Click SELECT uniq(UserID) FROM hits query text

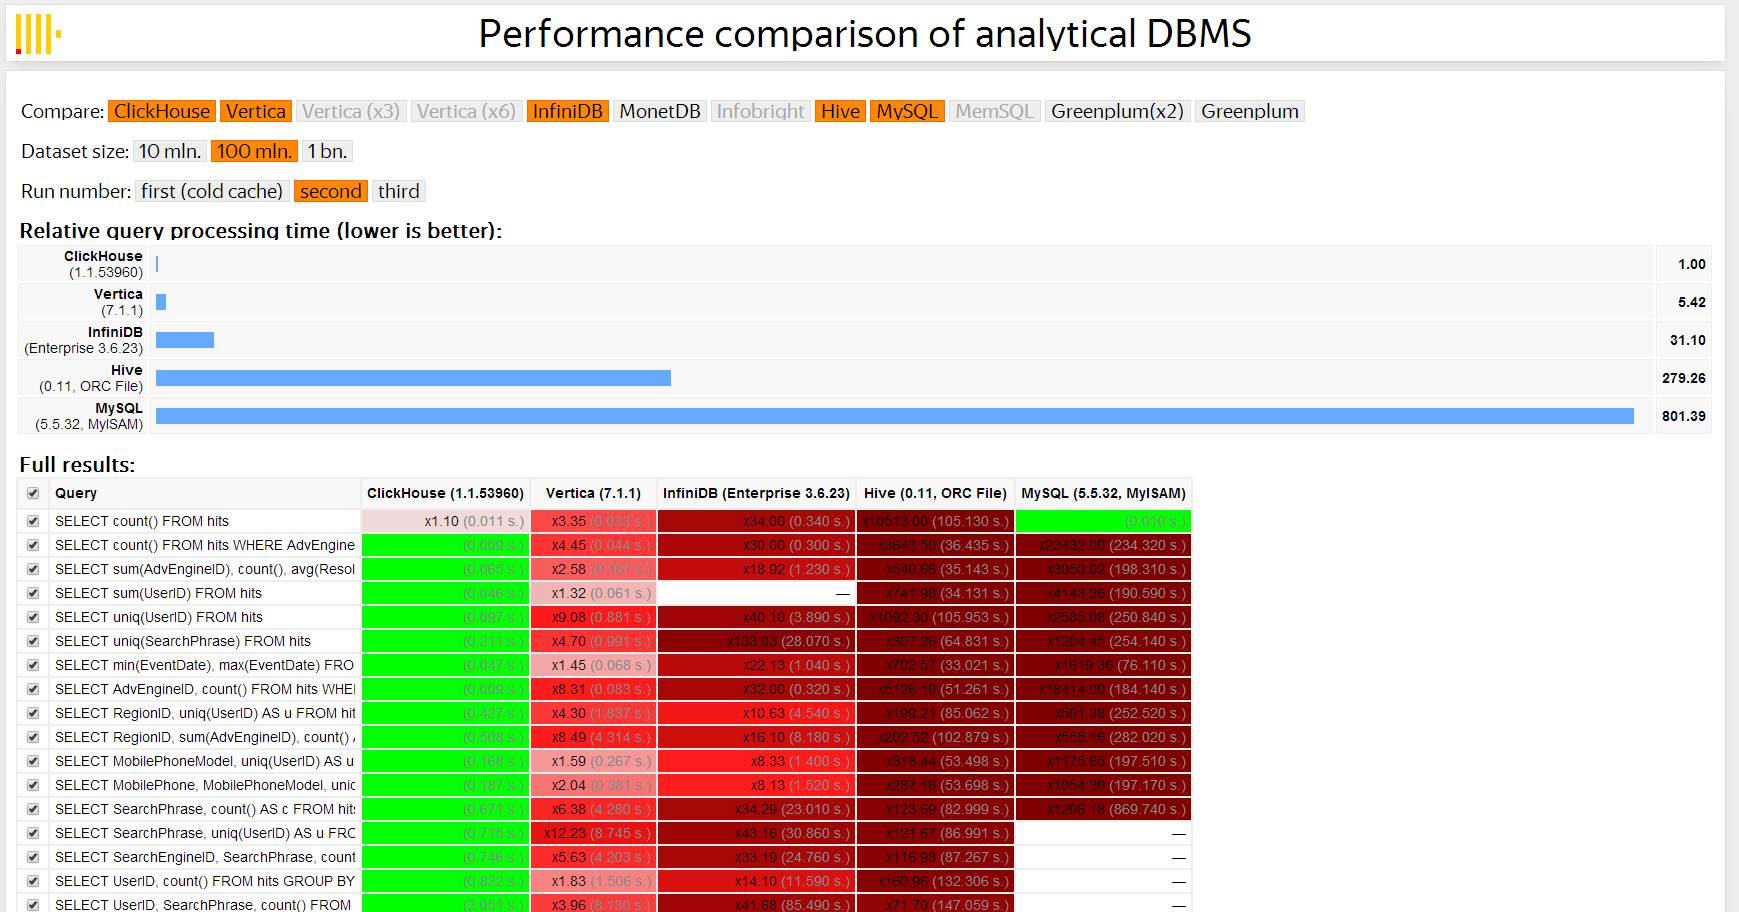coord(159,617)
